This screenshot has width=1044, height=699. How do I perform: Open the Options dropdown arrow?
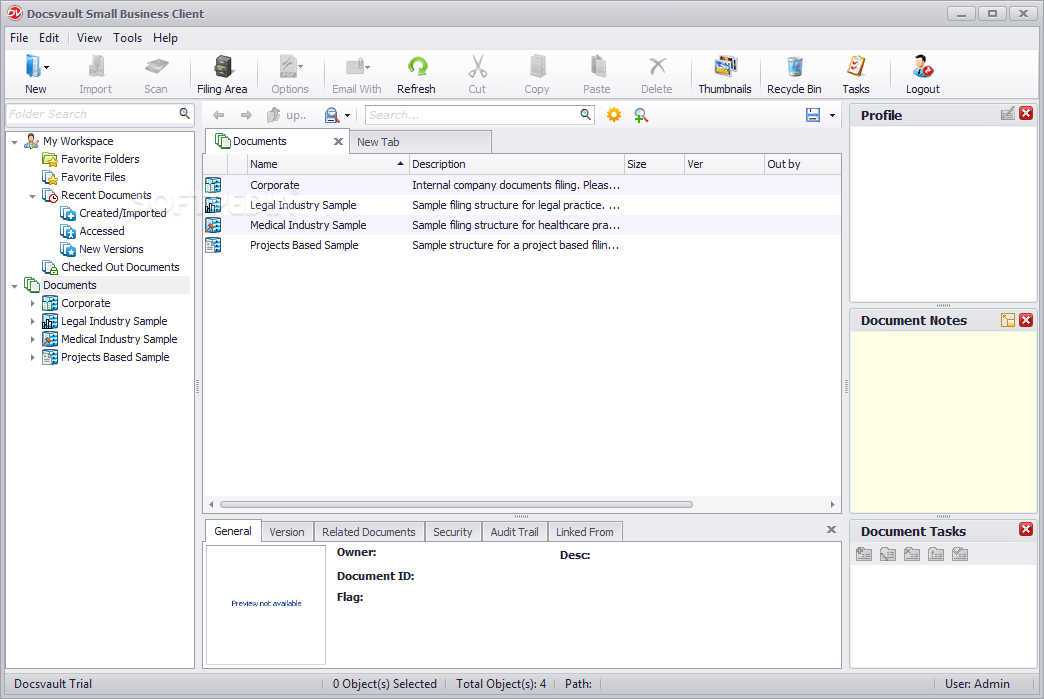coord(301,67)
